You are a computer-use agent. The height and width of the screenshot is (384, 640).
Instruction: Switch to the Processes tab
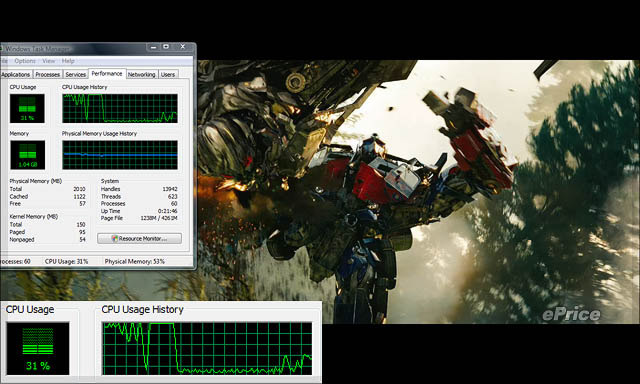pyautogui.click(x=47, y=74)
